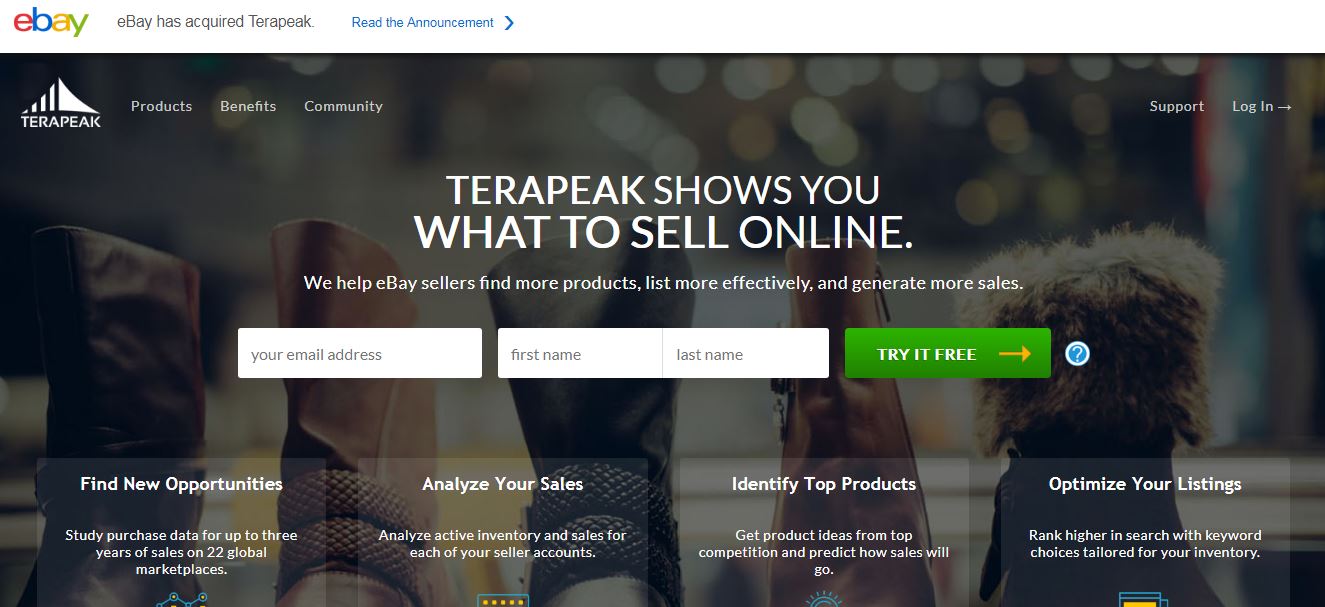Click the chevron arrow after Read the Announcement
Screen dimensions: 1325x607
click(x=509, y=23)
